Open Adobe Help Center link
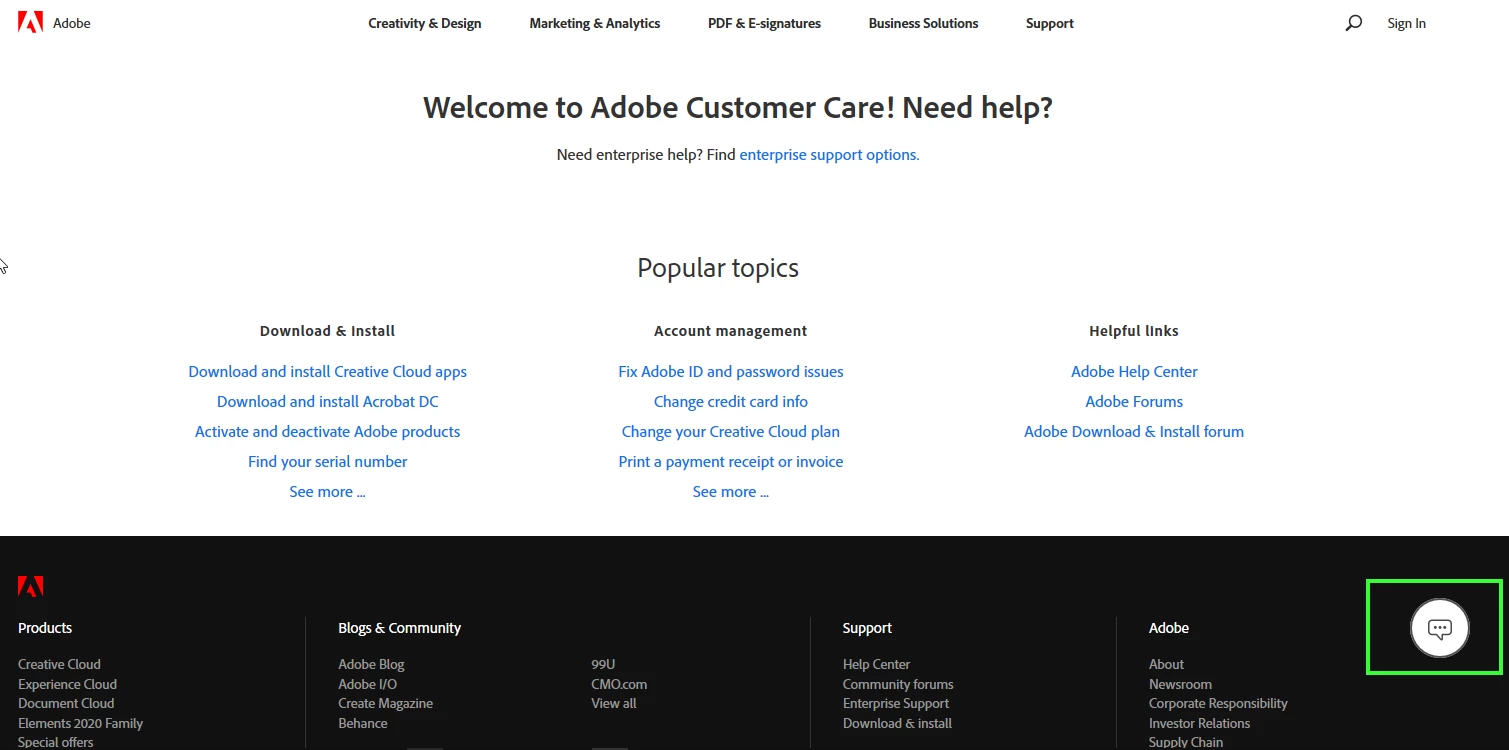1509x750 pixels. (x=1134, y=371)
